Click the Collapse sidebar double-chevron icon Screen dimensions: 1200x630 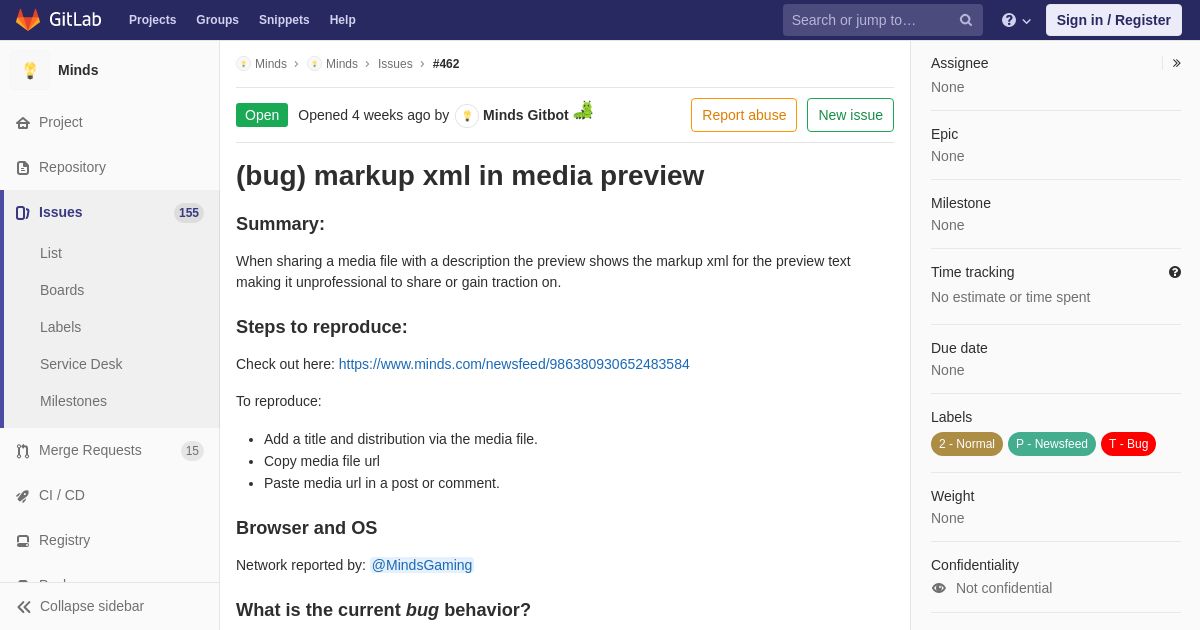(24, 607)
